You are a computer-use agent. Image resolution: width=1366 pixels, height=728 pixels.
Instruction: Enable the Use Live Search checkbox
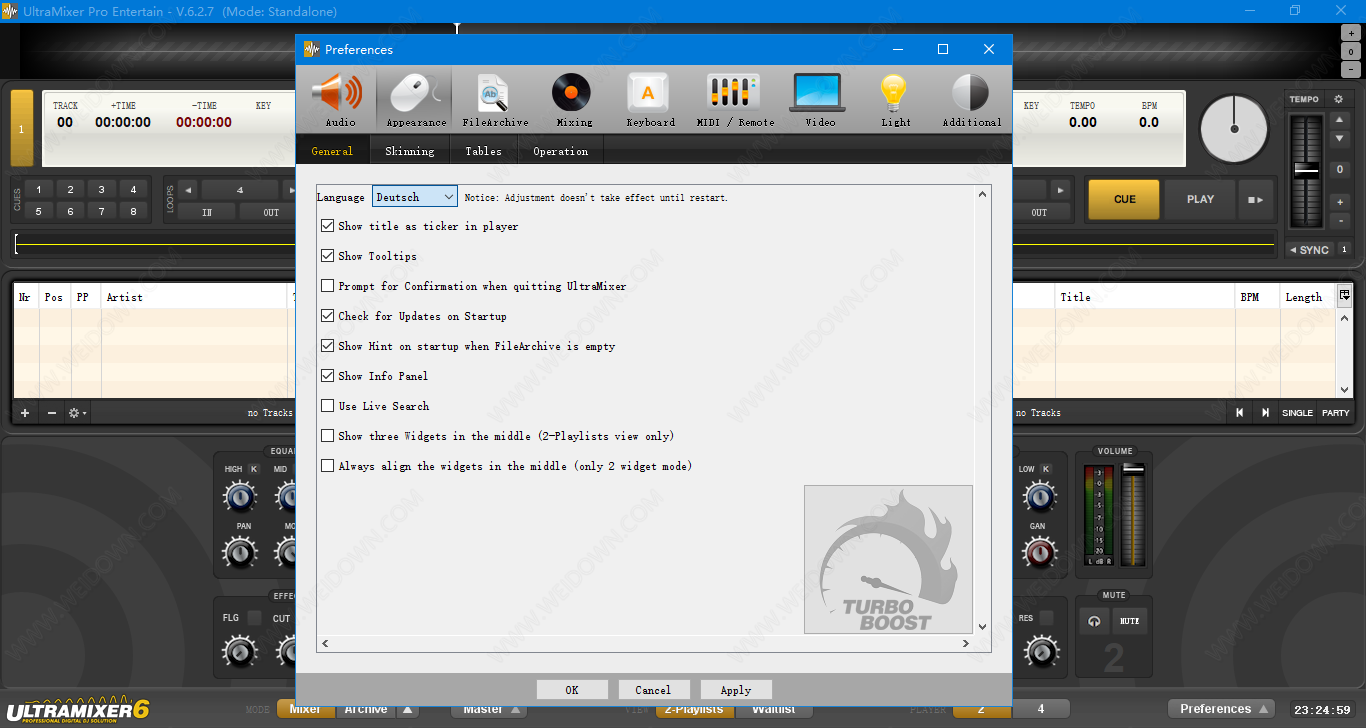point(327,406)
